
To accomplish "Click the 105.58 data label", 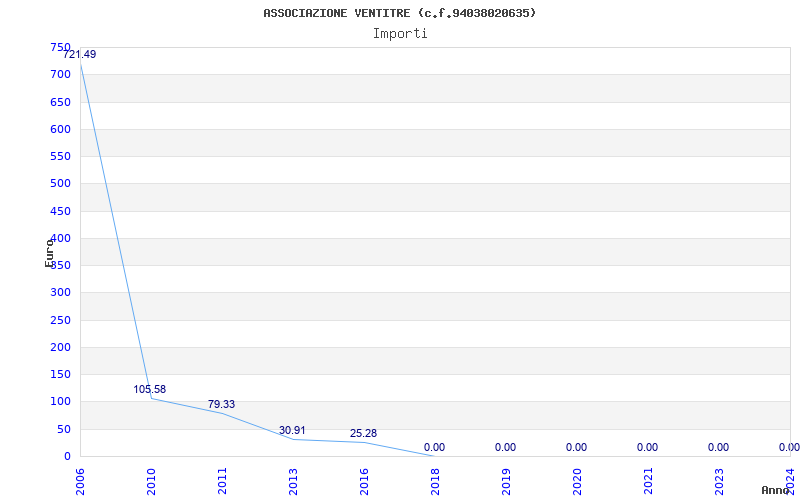I will tap(149, 389).
